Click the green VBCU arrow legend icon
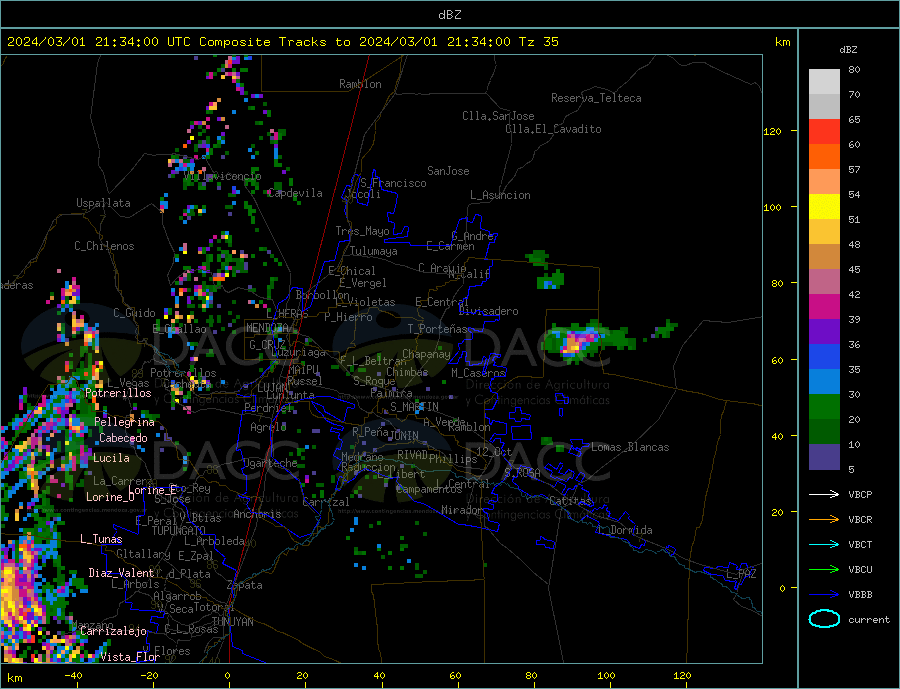Image resolution: width=900 pixels, height=689 pixels. [x=824, y=569]
